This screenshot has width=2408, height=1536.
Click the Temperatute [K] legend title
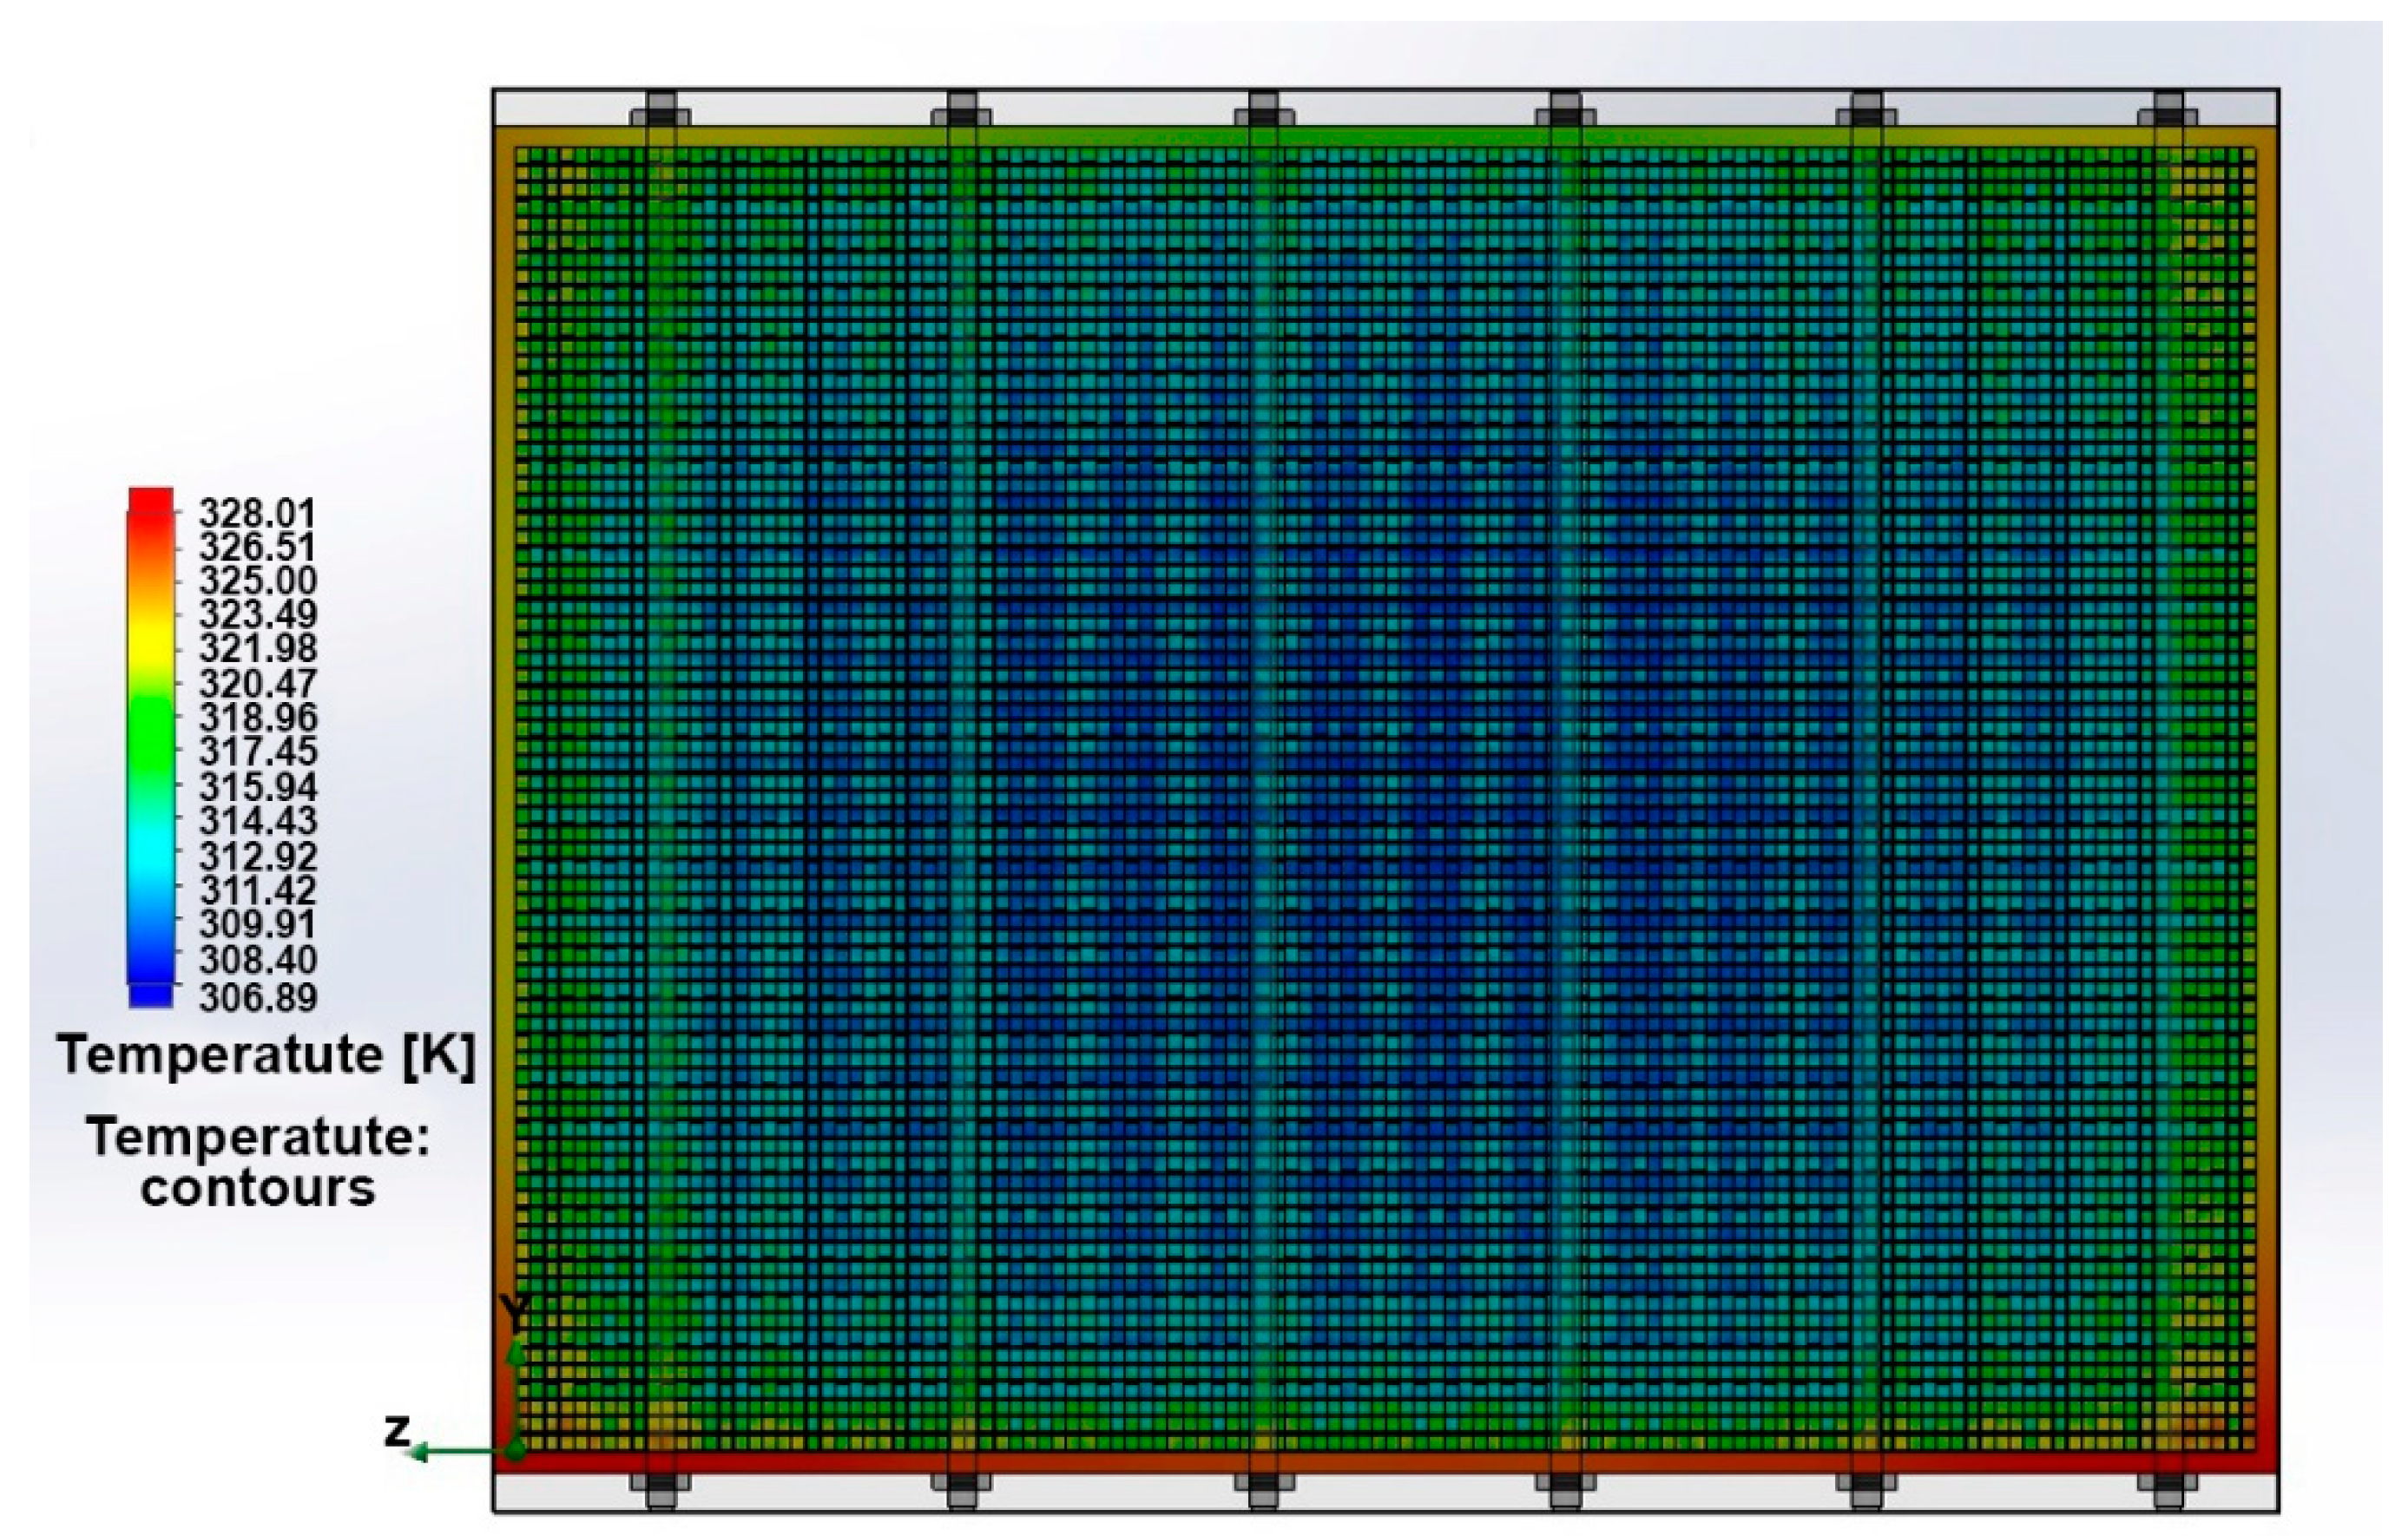265,1056
